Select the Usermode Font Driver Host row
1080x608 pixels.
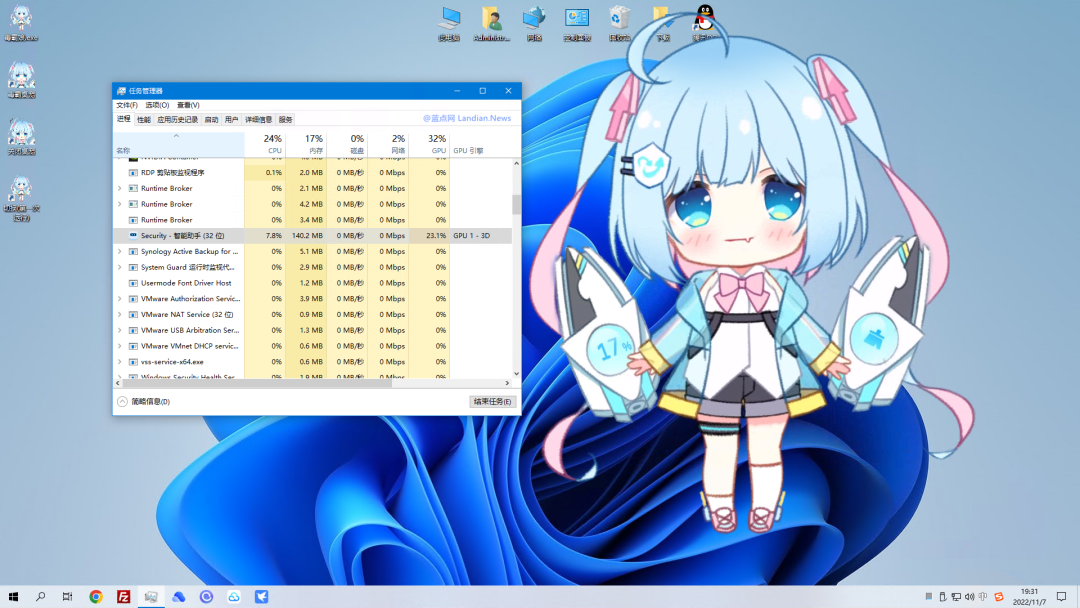[312, 283]
